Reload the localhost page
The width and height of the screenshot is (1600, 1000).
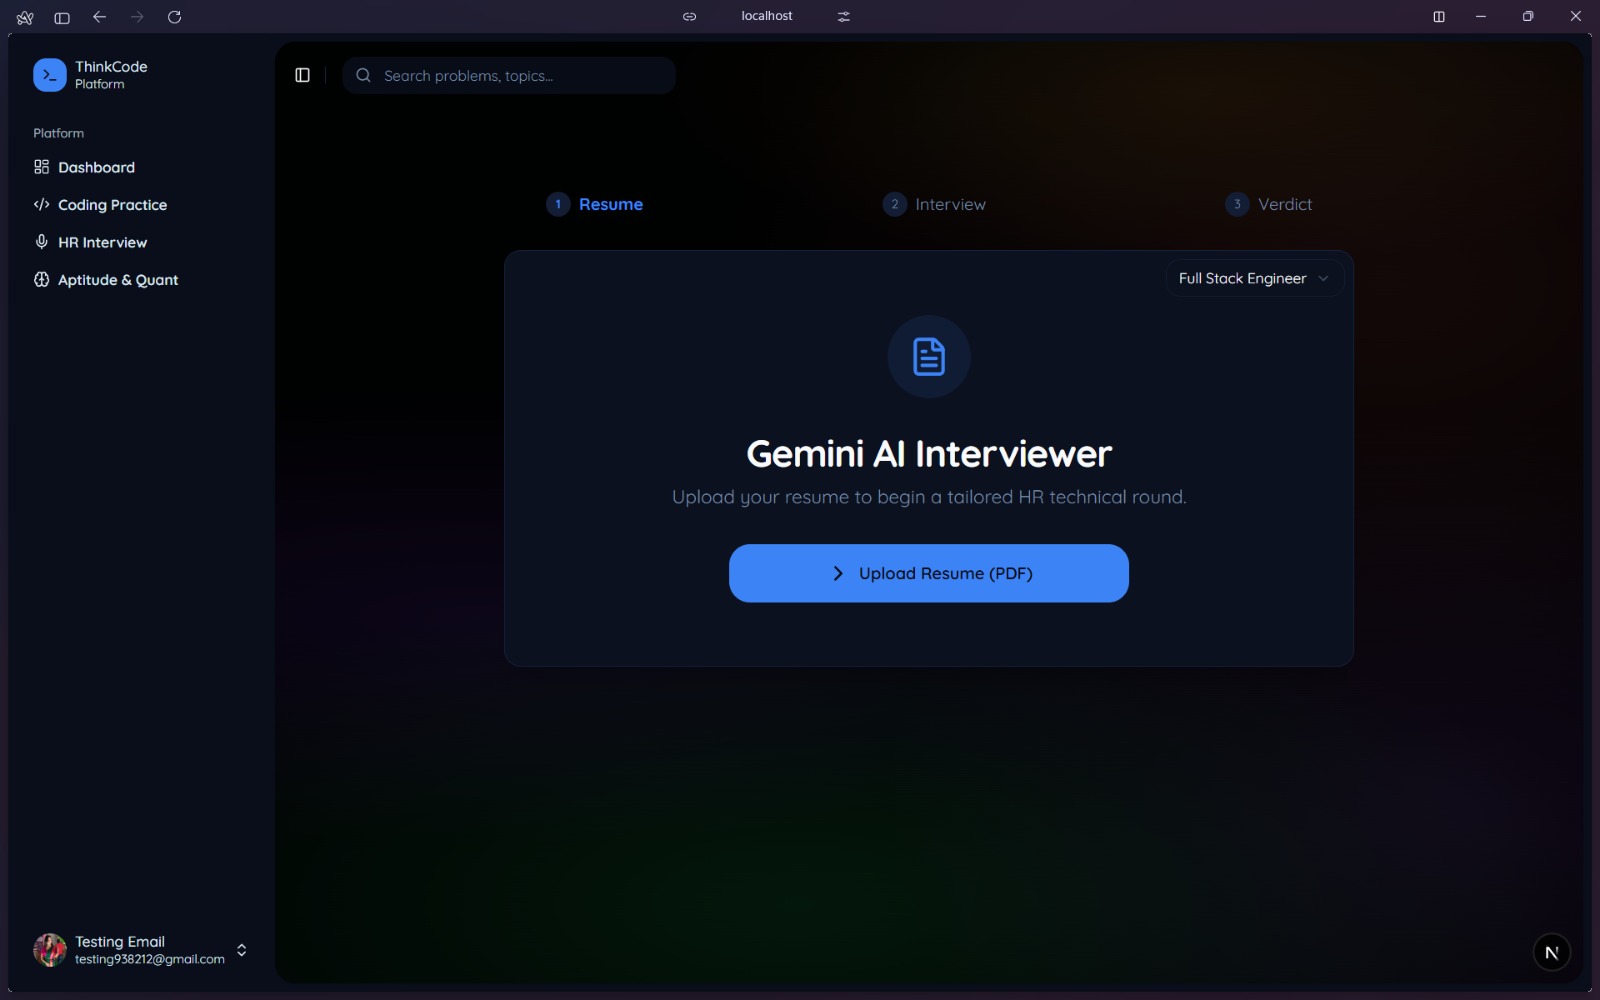175,17
